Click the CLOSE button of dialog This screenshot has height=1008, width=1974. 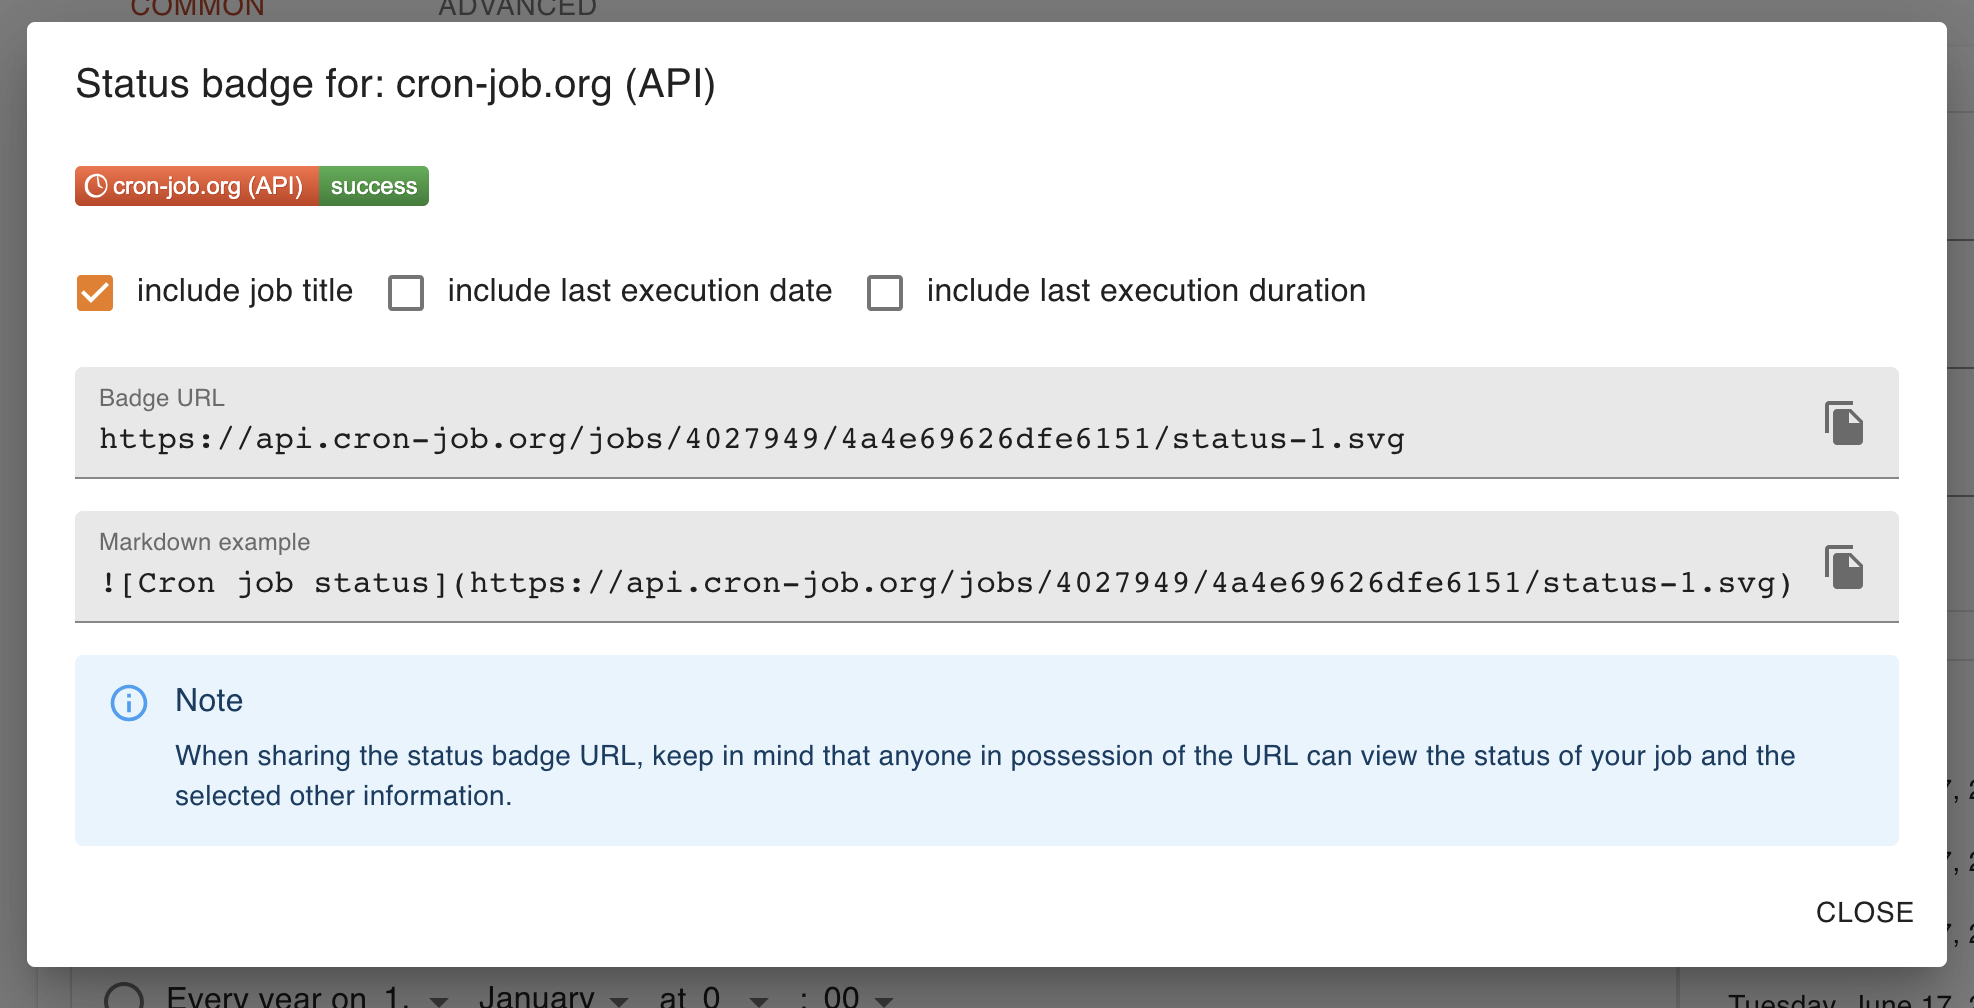pos(1864,912)
